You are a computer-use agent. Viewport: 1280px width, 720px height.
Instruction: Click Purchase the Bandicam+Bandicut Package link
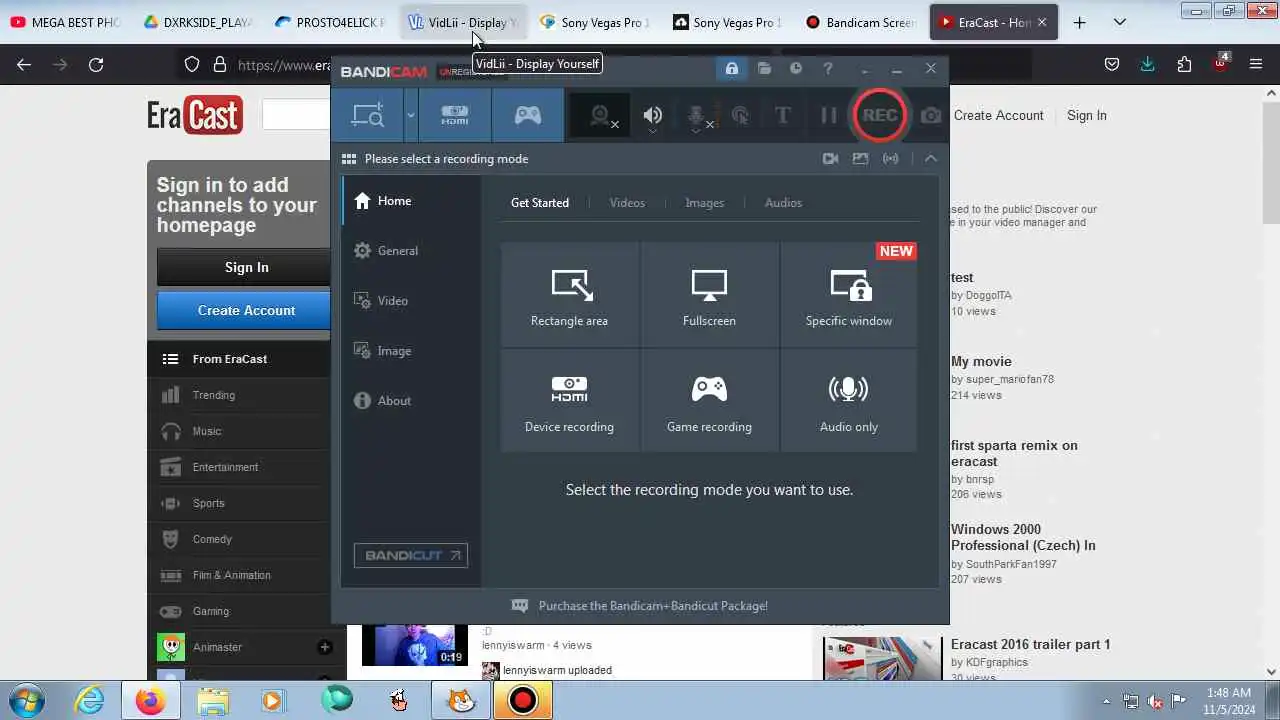653,606
